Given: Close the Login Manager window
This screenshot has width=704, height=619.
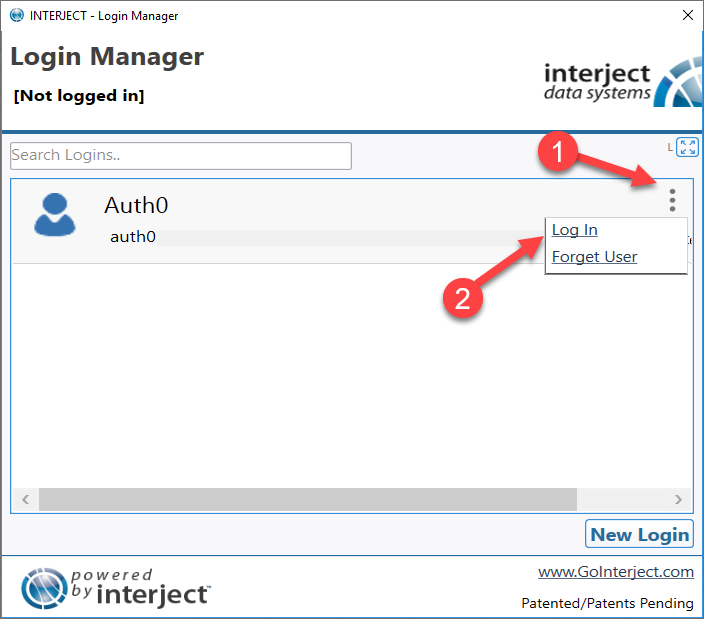Looking at the screenshot, I should [x=687, y=15].
